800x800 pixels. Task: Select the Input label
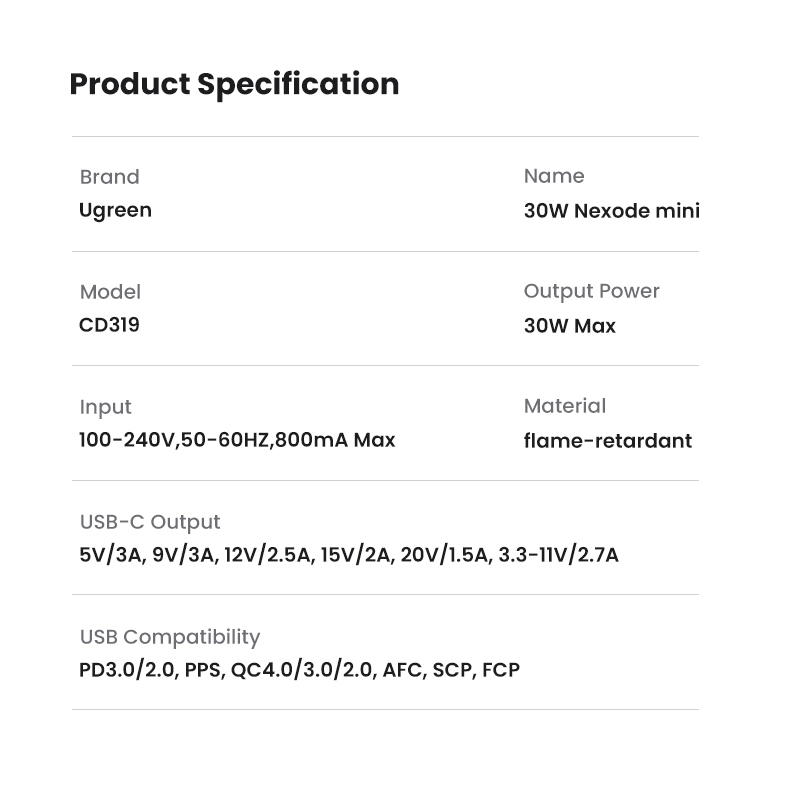point(105,407)
